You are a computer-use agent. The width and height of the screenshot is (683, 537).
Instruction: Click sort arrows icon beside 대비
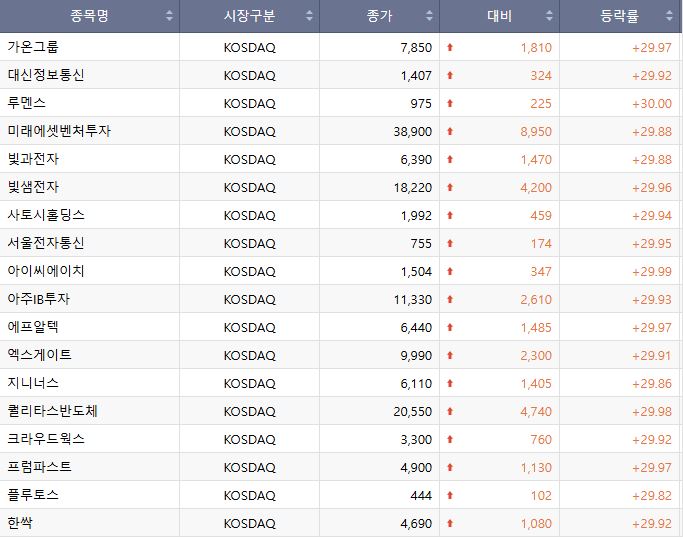549,16
